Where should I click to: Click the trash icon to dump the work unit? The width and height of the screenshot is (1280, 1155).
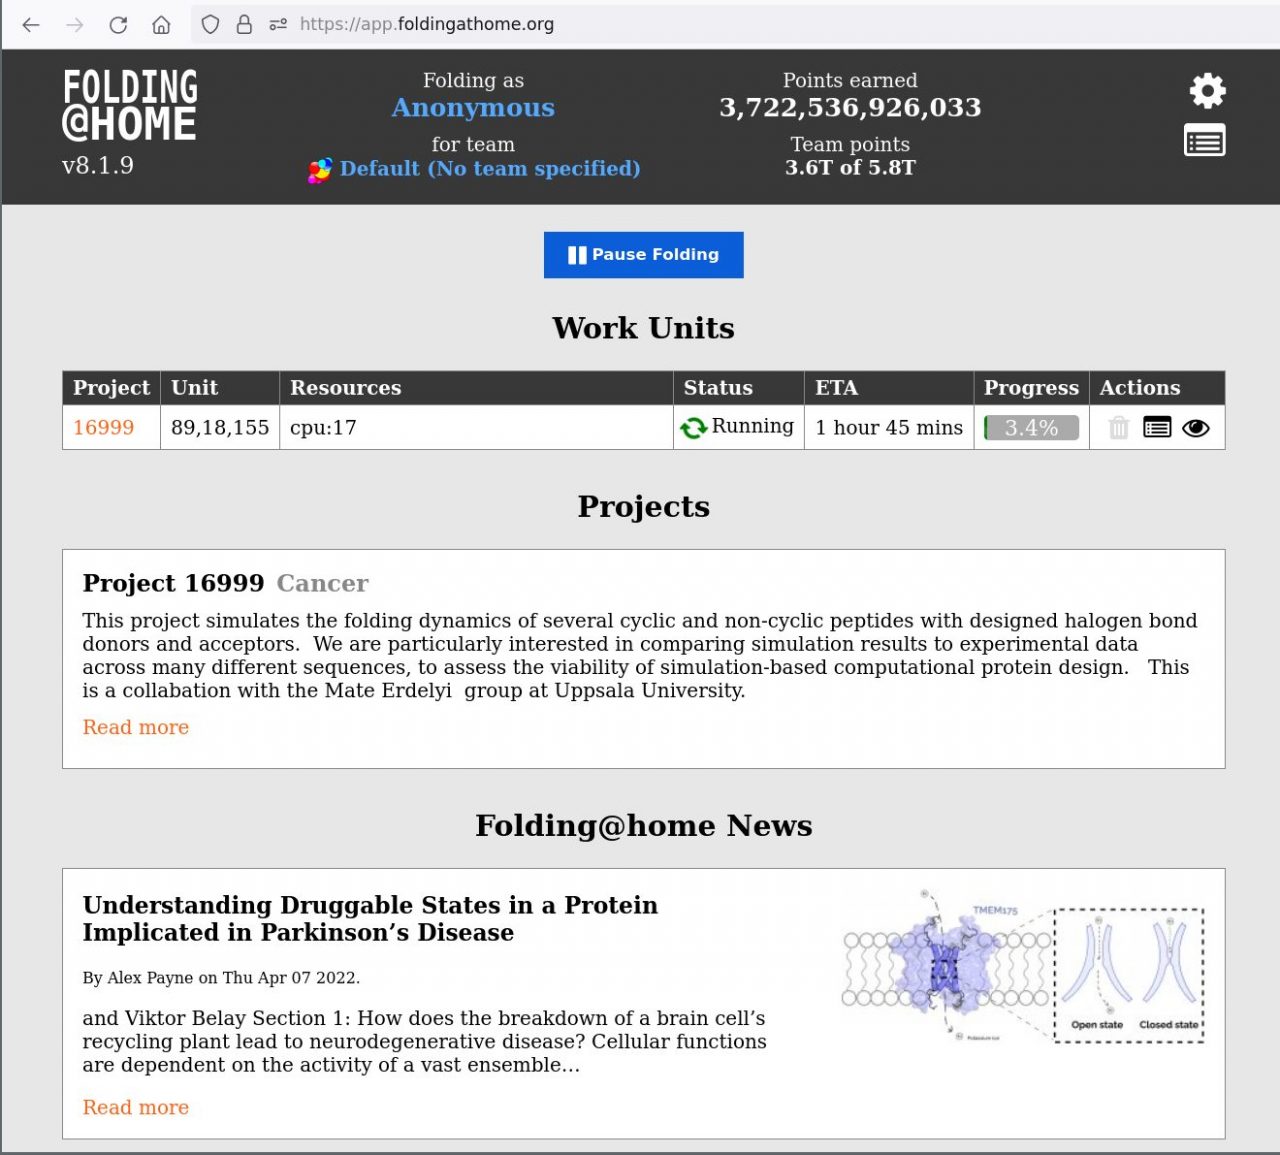[x=1117, y=427]
